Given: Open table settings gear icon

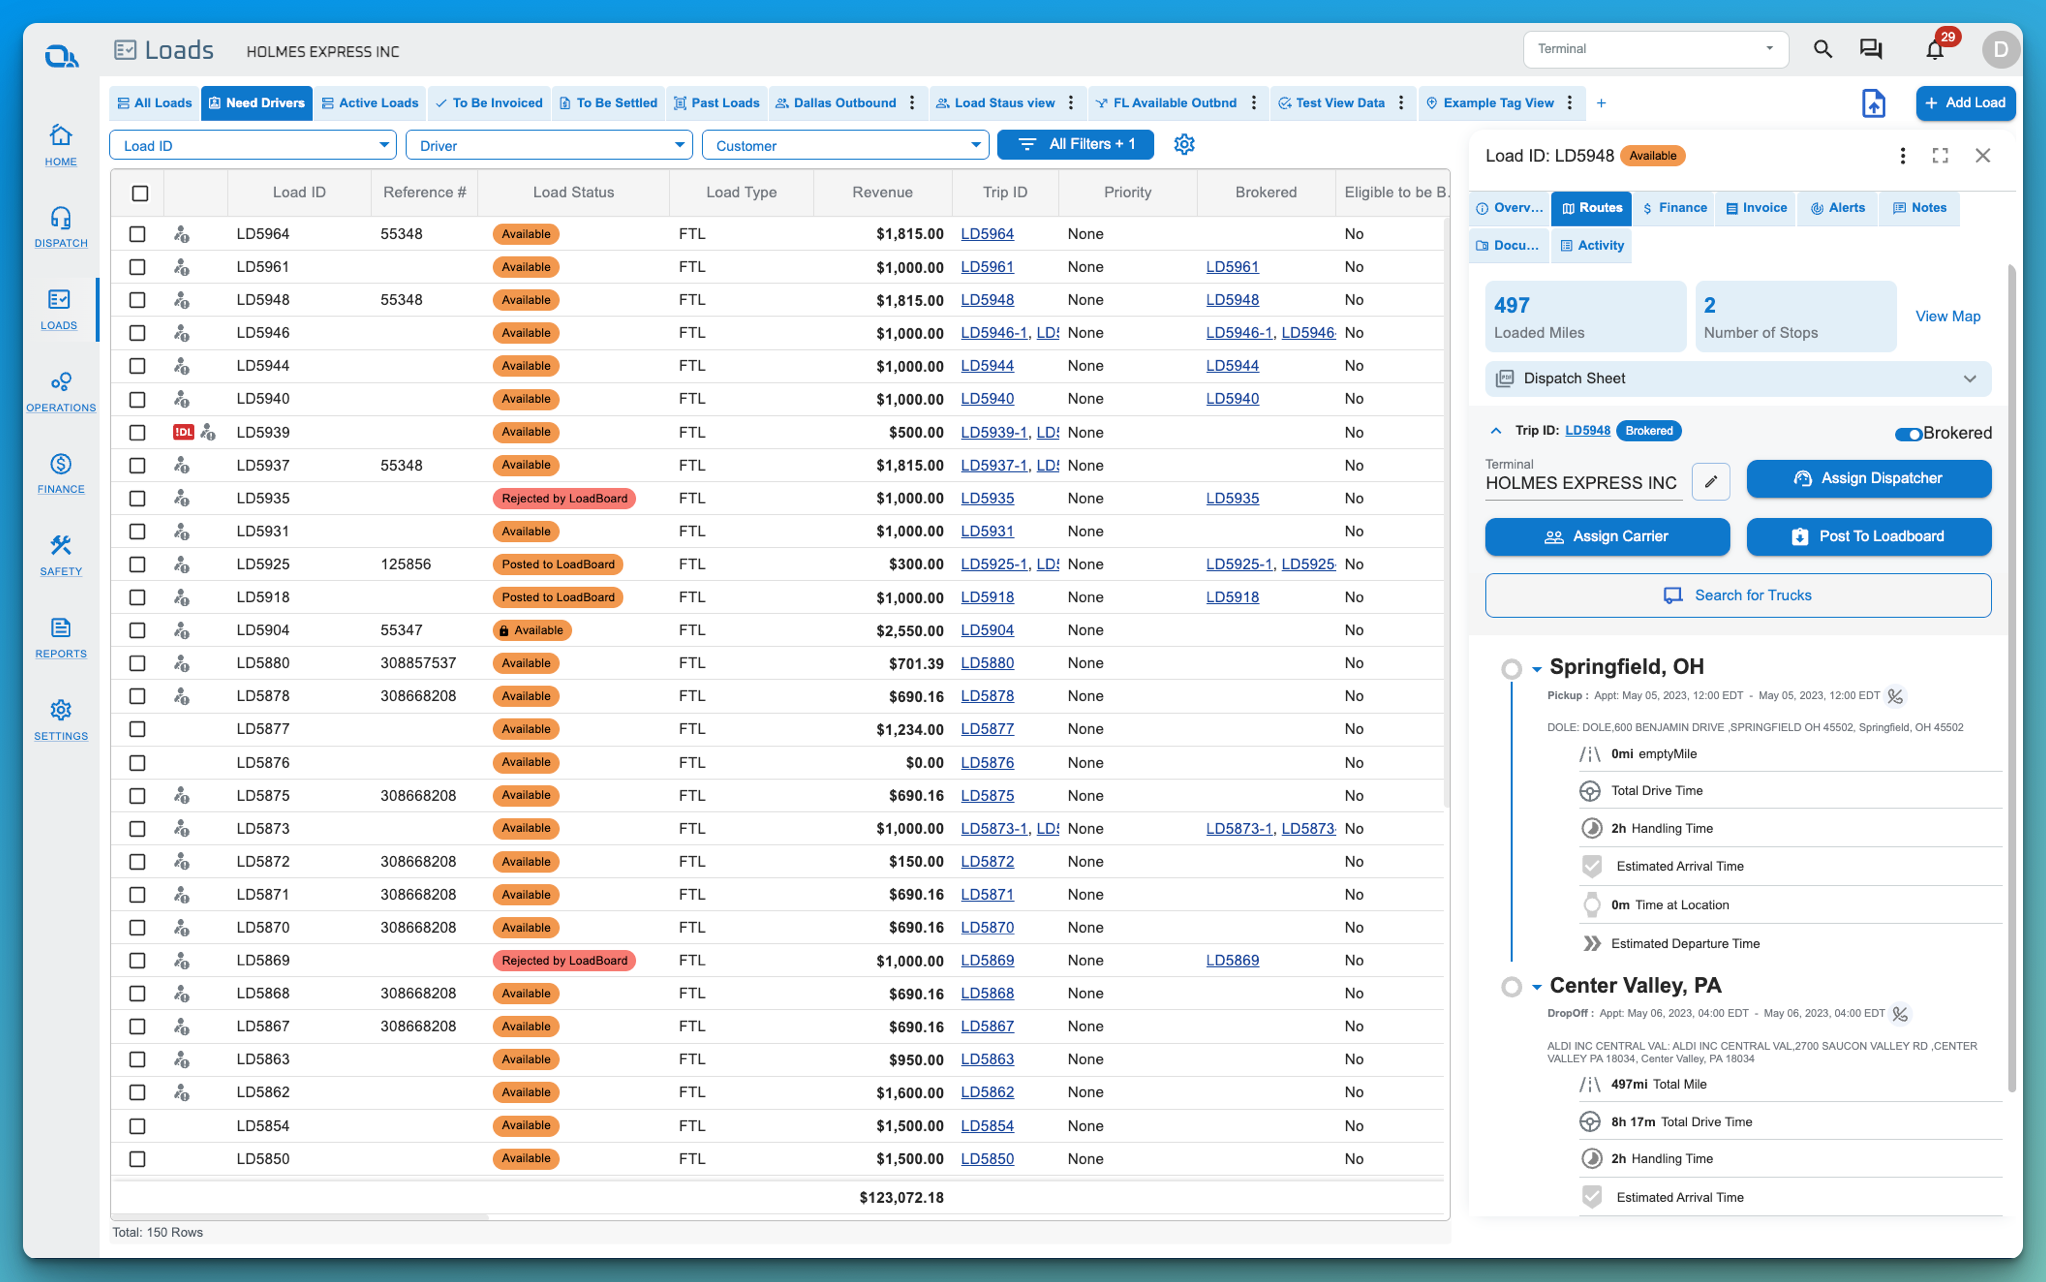Looking at the screenshot, I should click(x=1184, y=145).
